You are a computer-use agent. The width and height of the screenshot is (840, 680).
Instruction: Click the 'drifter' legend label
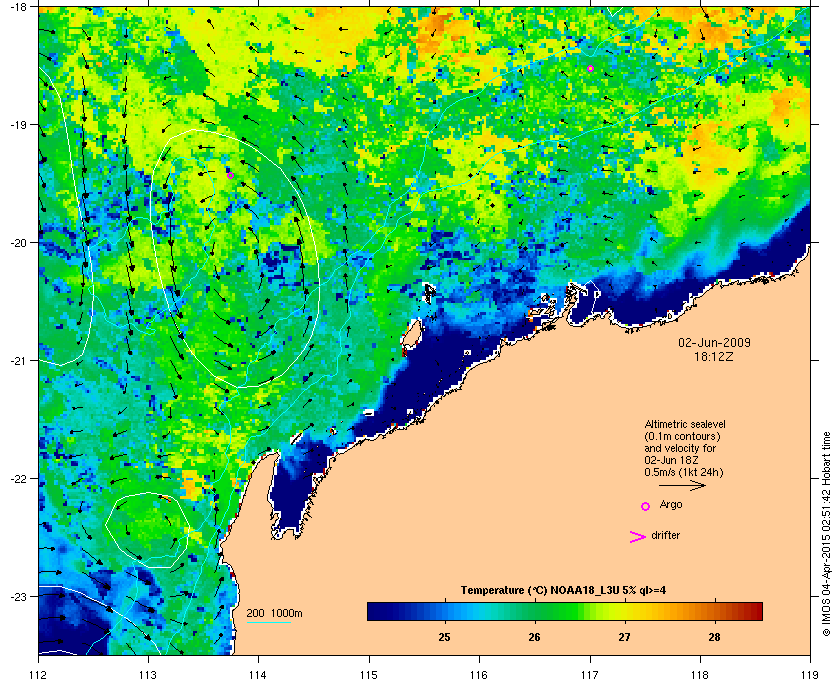coord(665,535)
